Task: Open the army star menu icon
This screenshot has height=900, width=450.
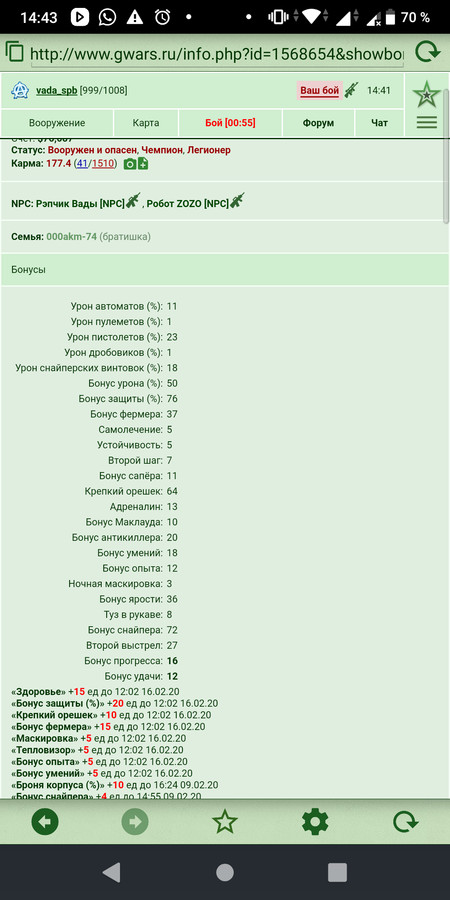Action: 426,95
